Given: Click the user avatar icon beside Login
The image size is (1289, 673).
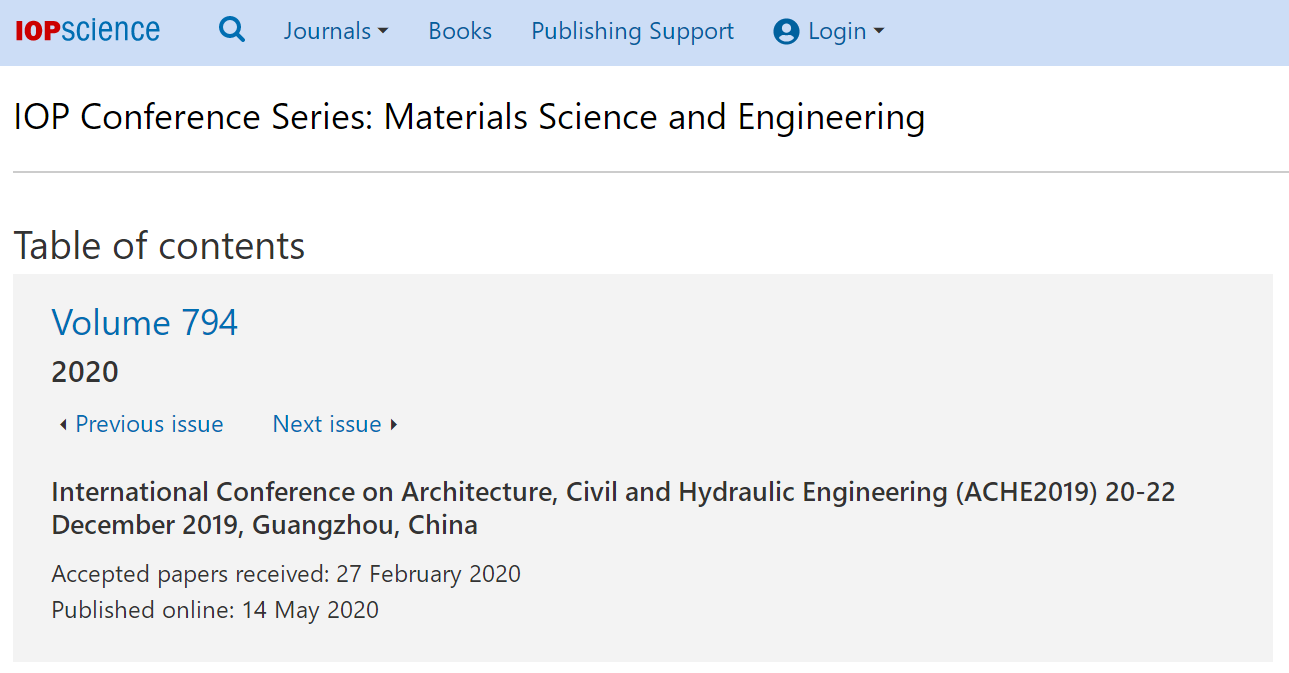Looking at the screenshot, I should (x=786, y=32).
